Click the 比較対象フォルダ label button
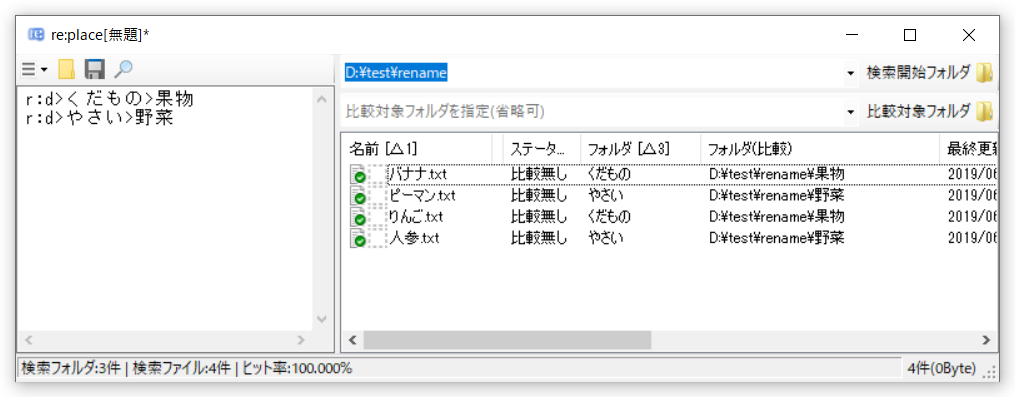1015x397 pixels. [919, 111]
